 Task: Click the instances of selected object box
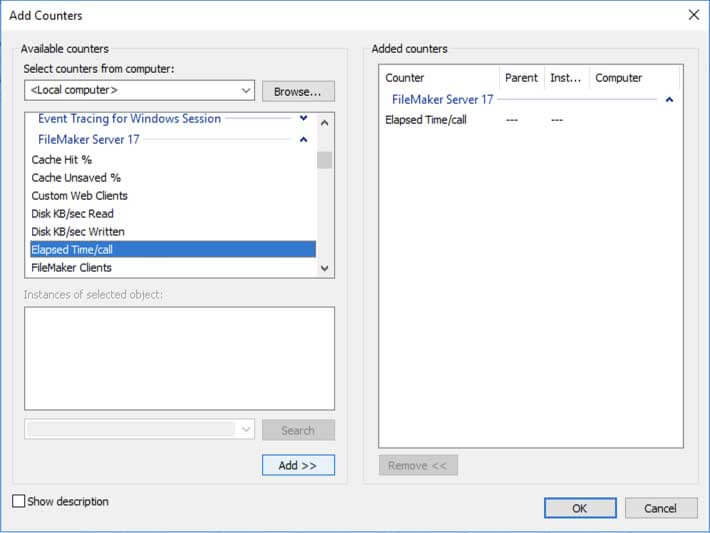click(179, 359)
